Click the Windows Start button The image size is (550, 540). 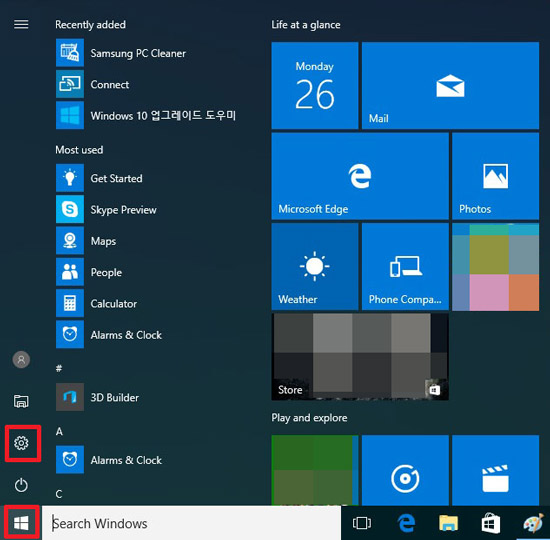coord(21,523)
